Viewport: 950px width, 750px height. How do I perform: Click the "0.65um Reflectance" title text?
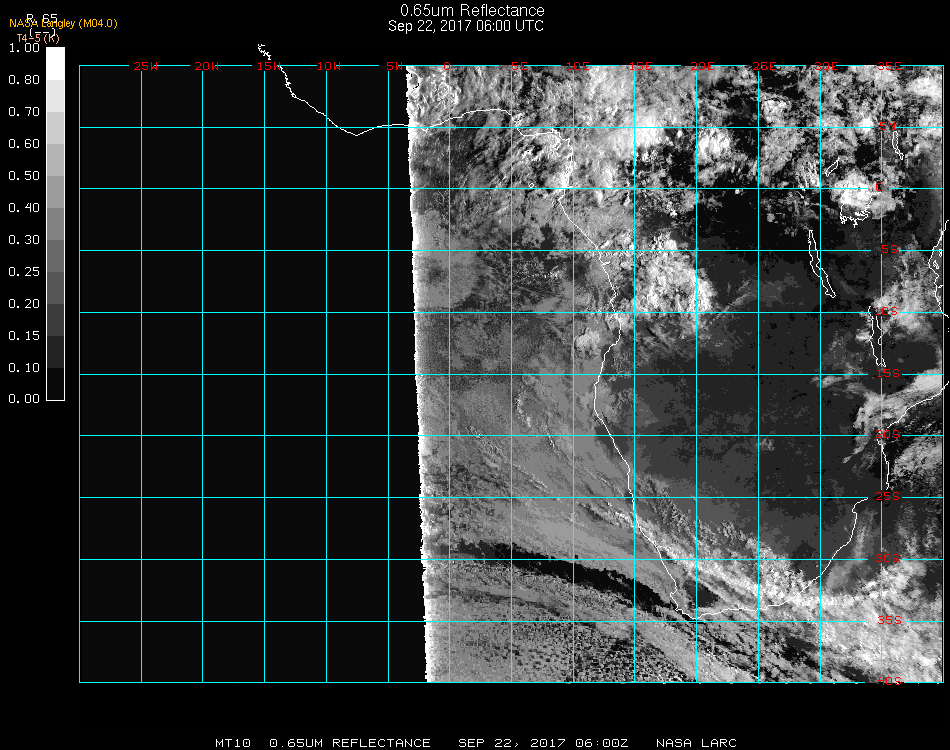466,11
